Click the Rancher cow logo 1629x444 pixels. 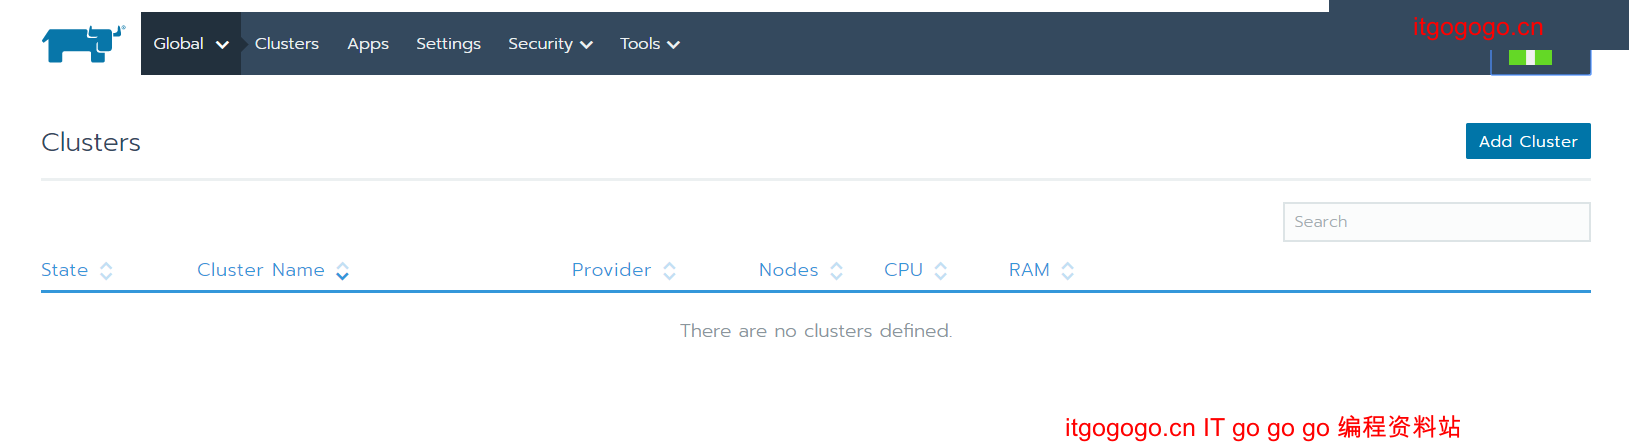82,44
